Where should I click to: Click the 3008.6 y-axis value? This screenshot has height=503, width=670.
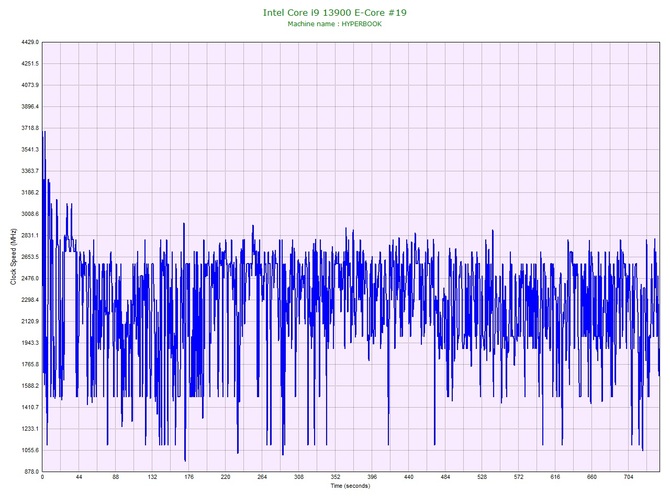coord(30,214)
